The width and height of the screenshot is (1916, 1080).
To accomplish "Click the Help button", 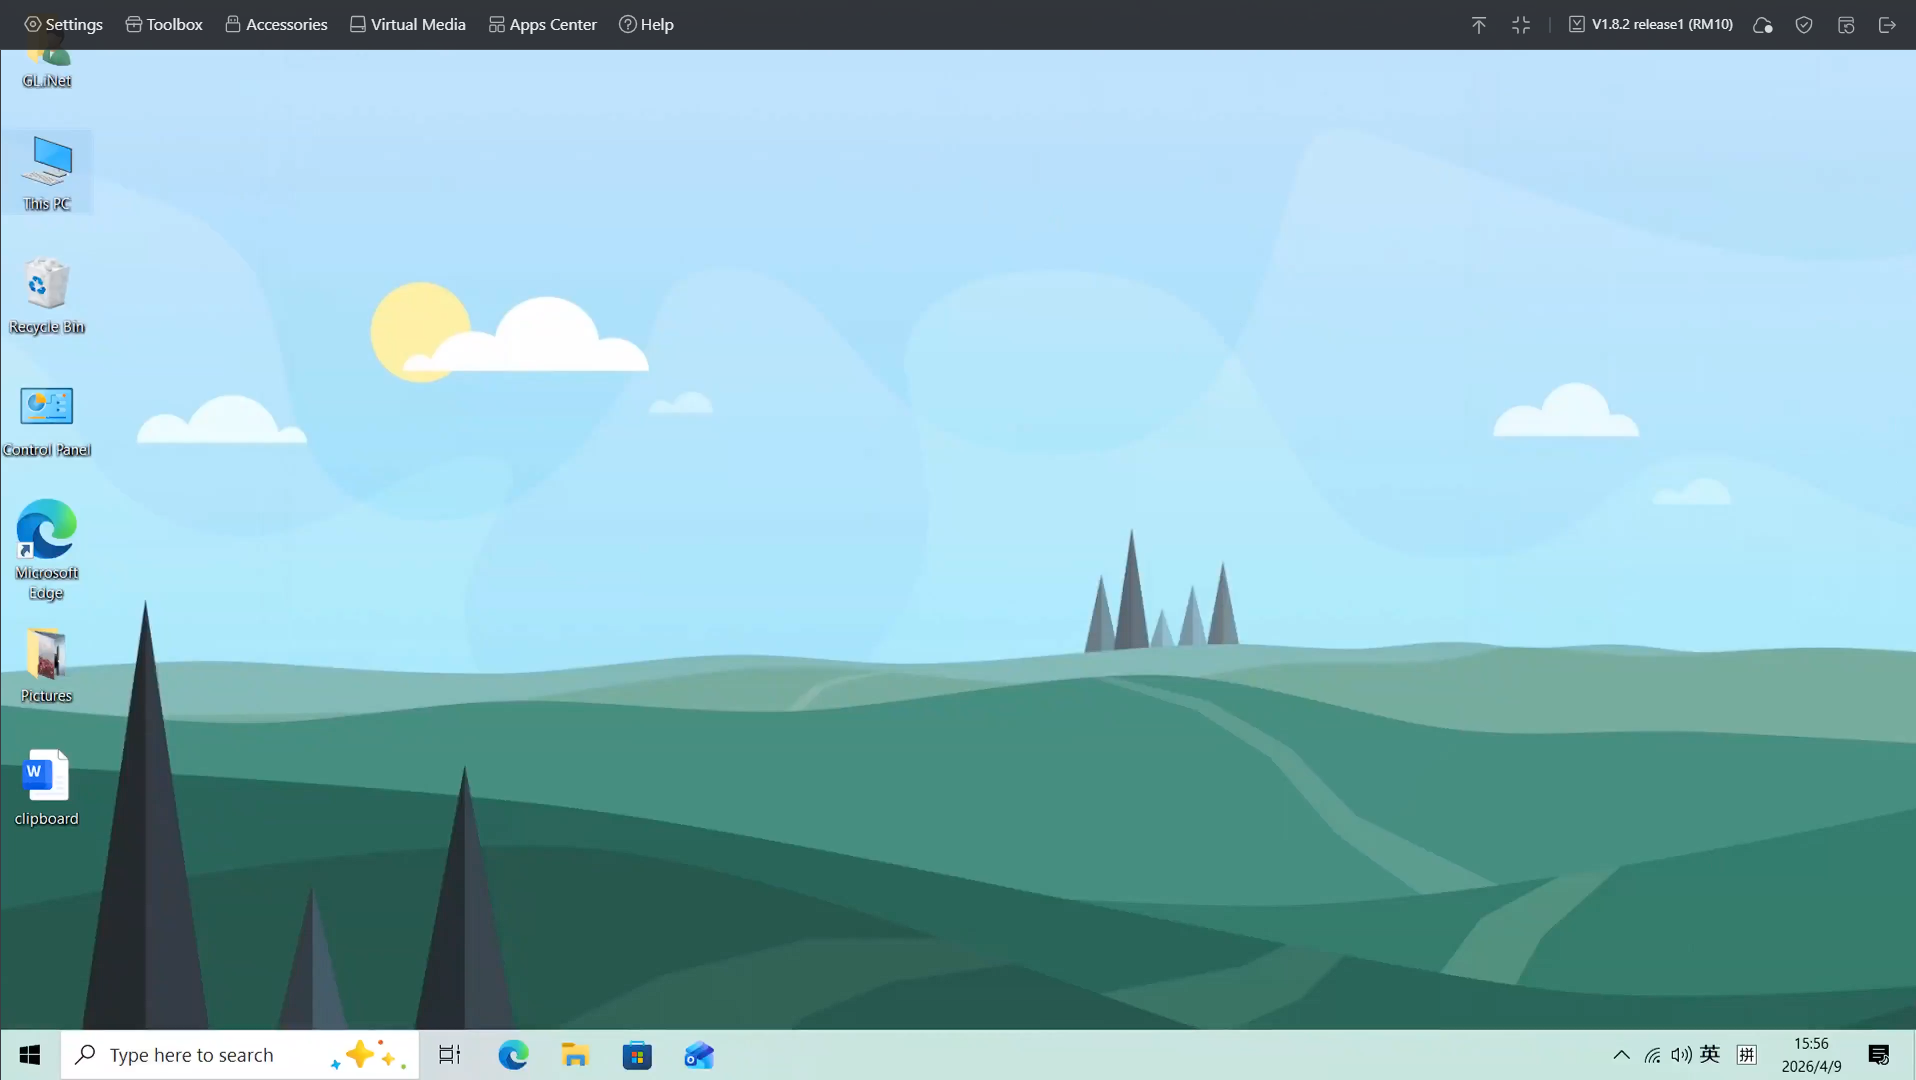I will click(646, 24).
